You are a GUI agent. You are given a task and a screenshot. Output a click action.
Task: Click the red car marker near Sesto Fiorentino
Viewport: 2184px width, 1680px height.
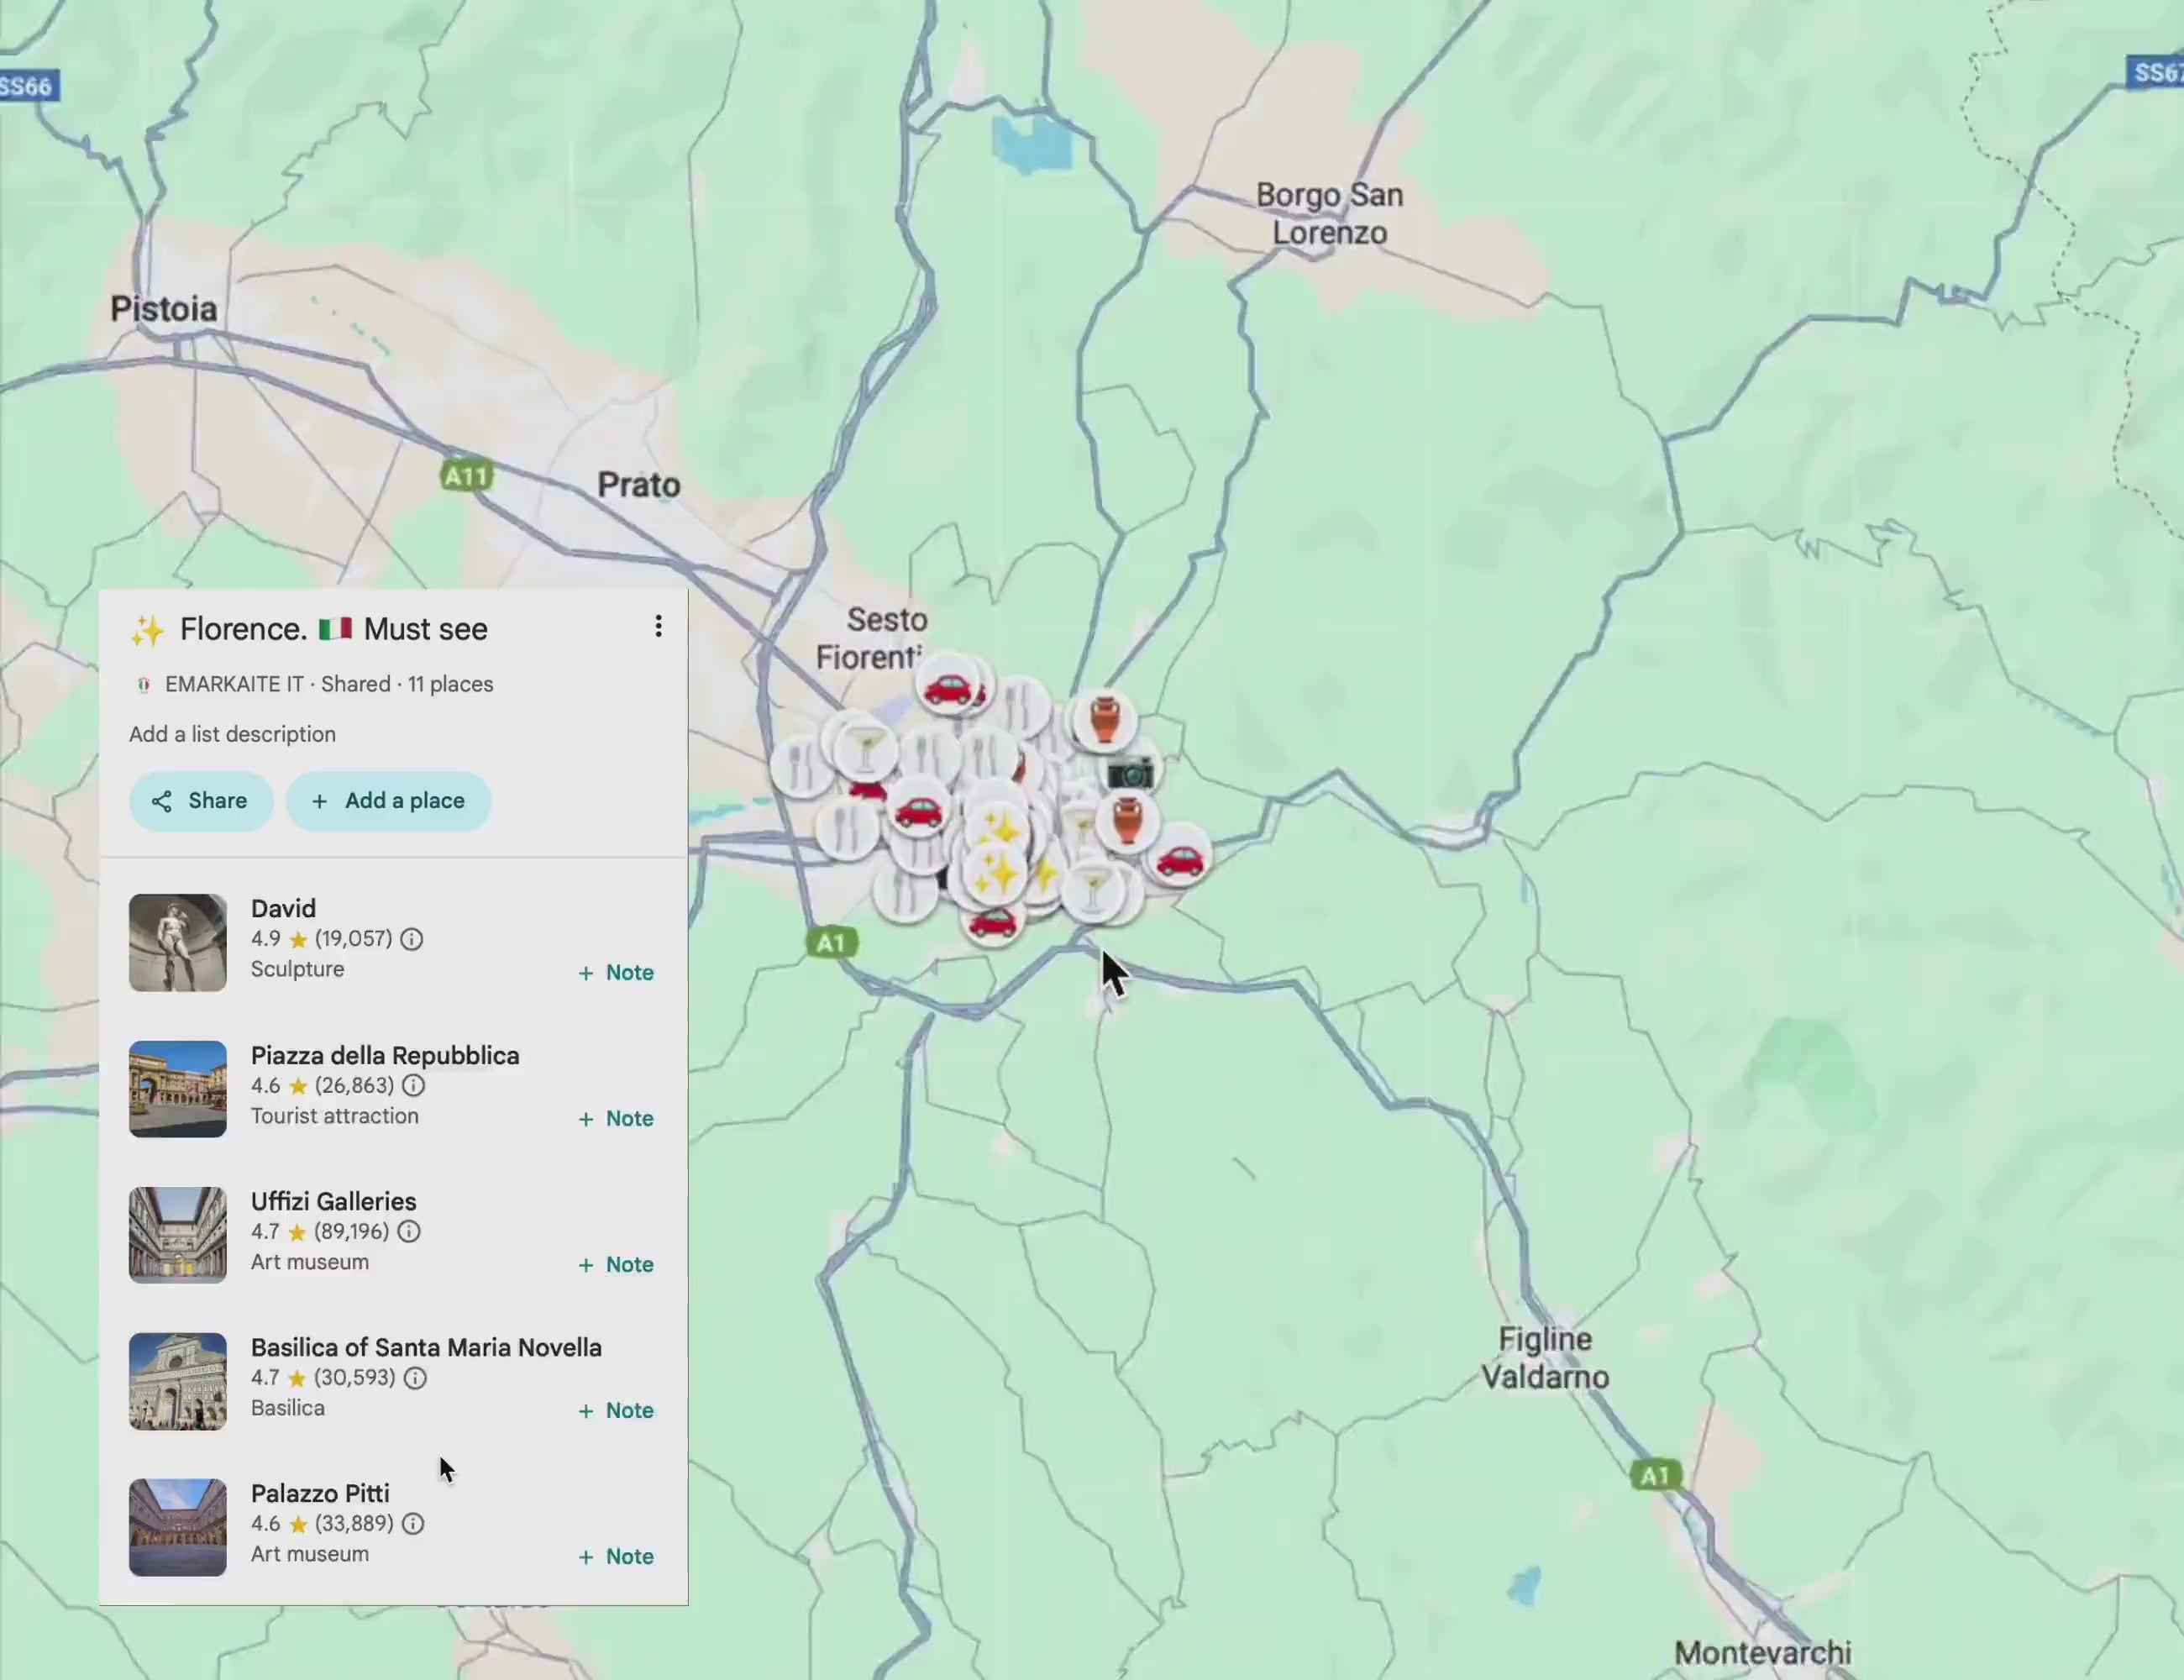[x=951, y=687]
